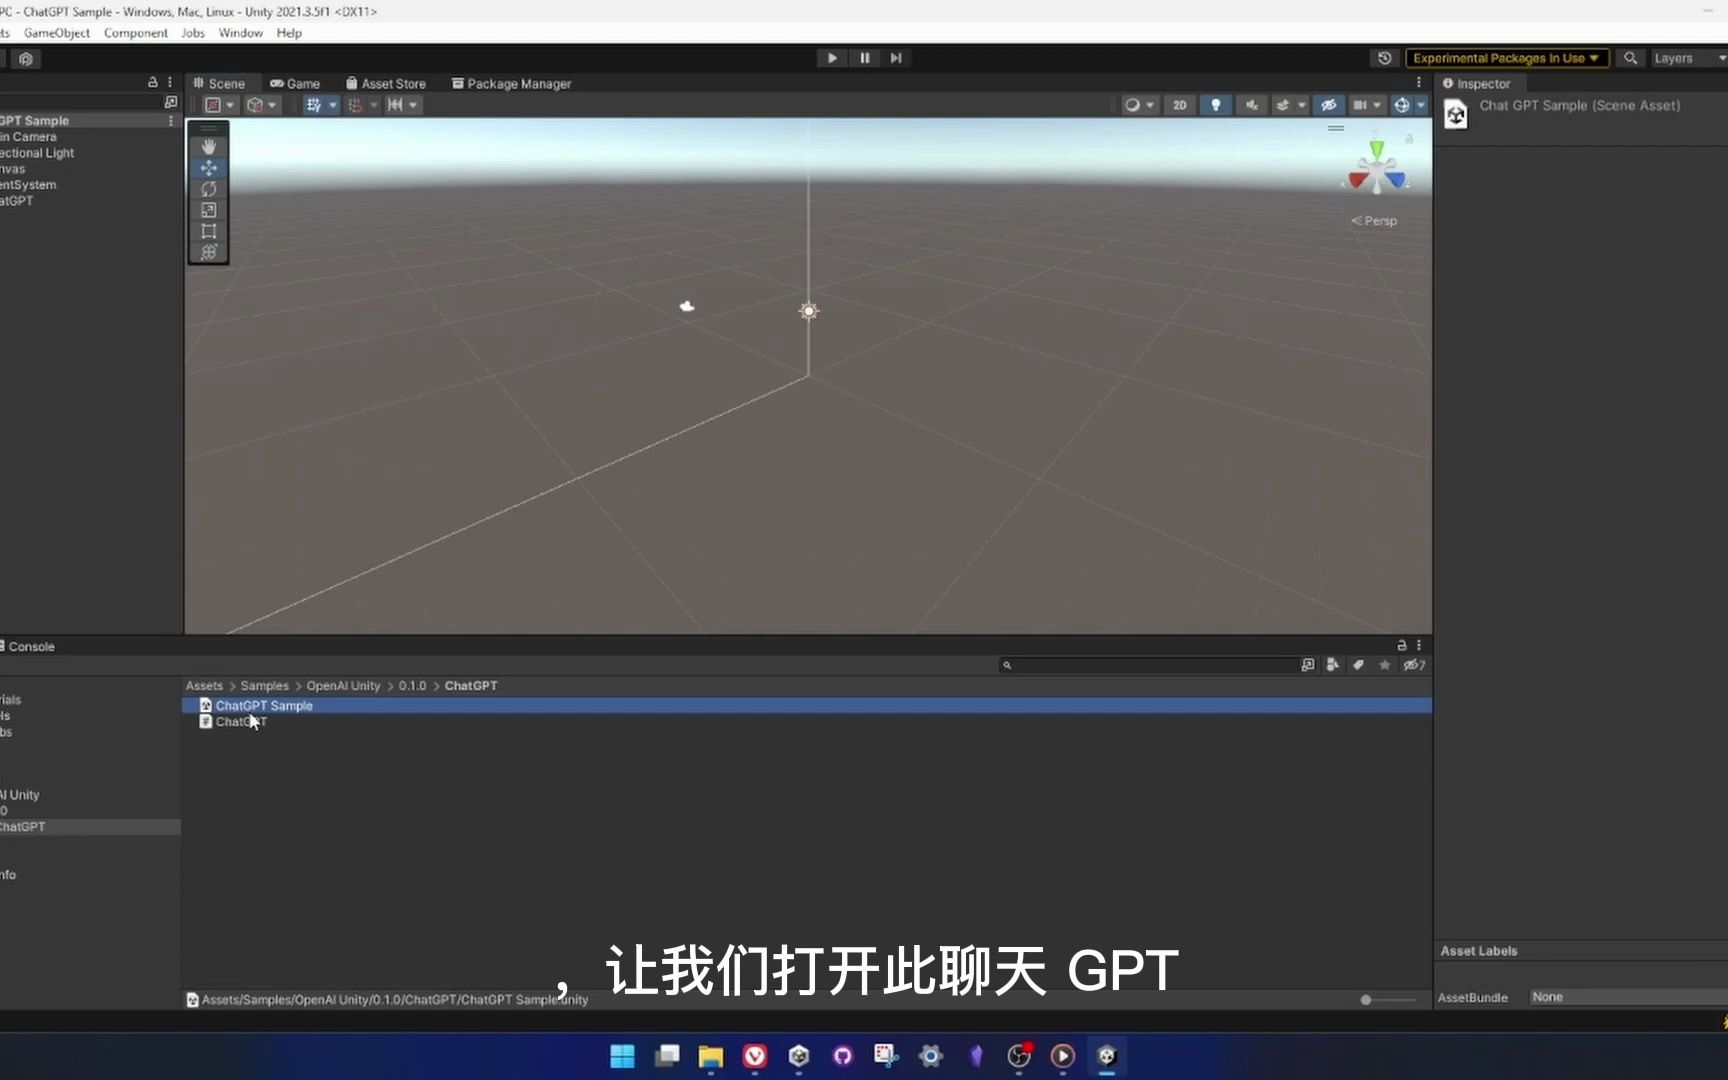Select the Move tool in the Scene overlay

click(x=208, y=167)
